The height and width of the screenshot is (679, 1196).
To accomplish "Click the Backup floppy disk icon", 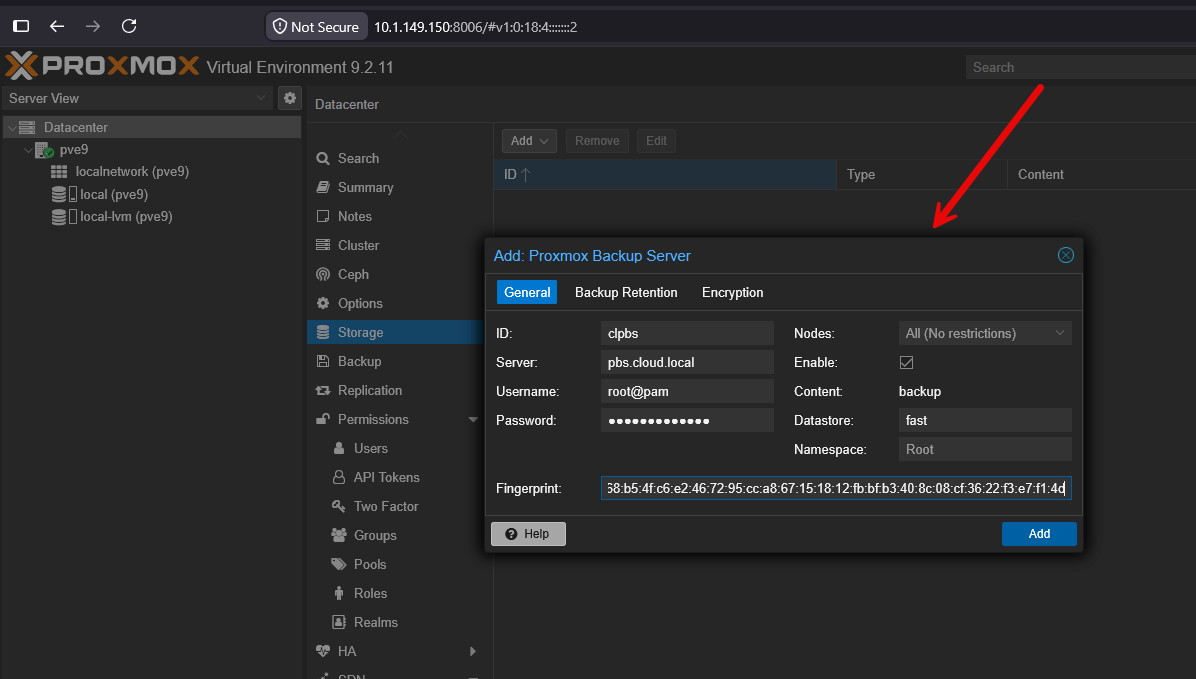I will [x=323, y=362].
